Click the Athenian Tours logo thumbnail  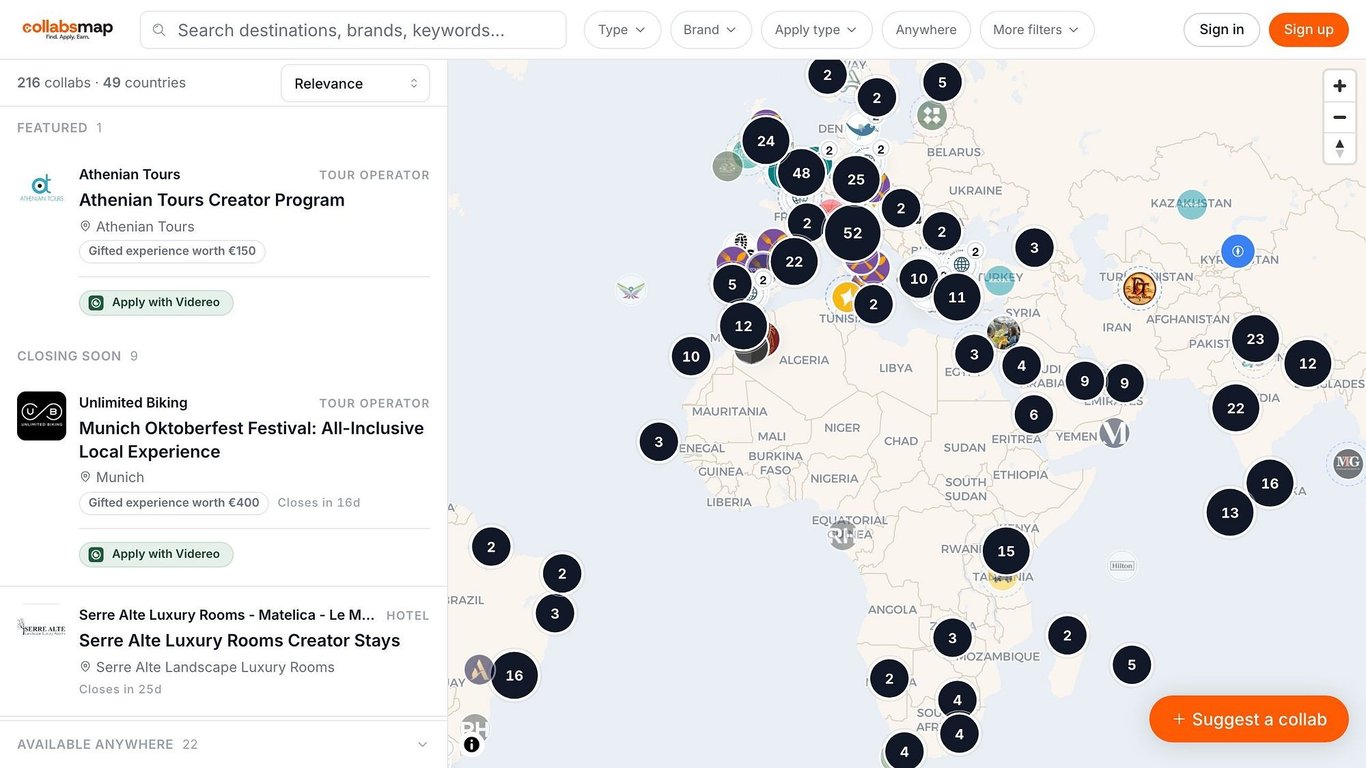(41, 187)
